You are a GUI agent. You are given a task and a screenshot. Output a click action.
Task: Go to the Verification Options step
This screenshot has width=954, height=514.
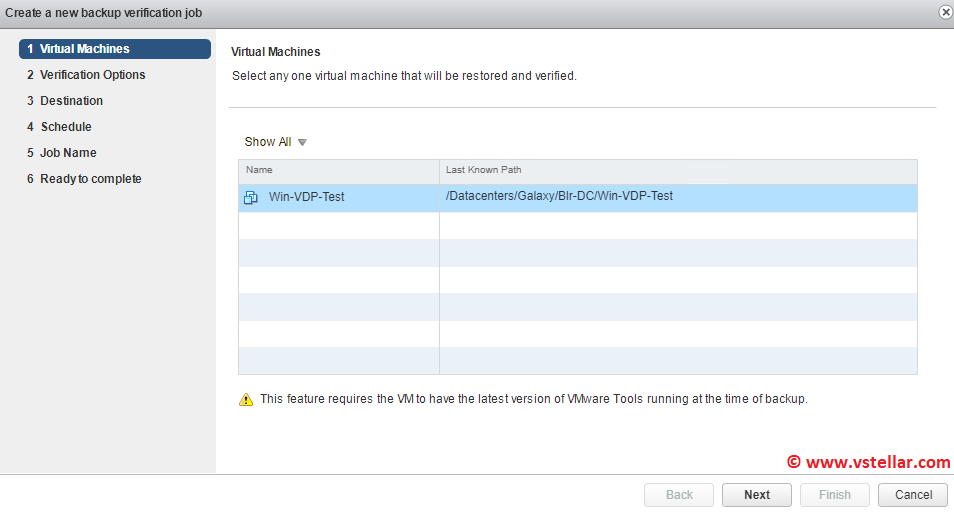[x=92, y=75]
